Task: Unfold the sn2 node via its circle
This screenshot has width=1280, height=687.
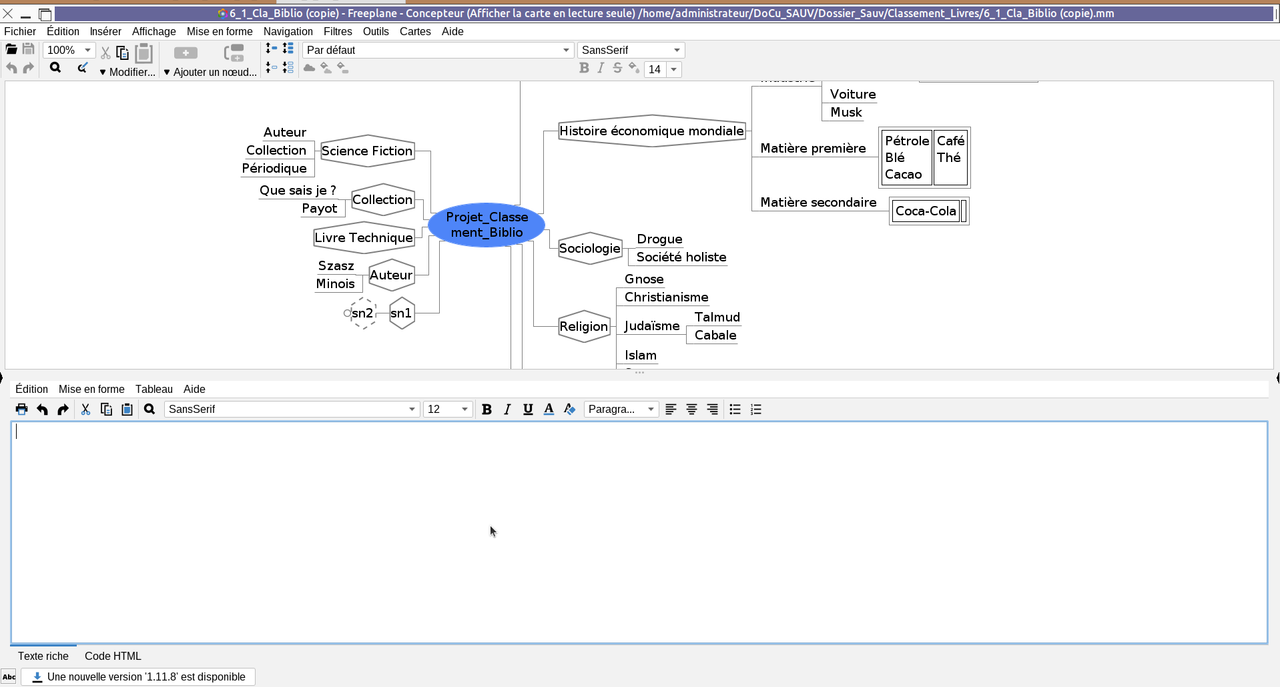Action: (x=347, y=313)
